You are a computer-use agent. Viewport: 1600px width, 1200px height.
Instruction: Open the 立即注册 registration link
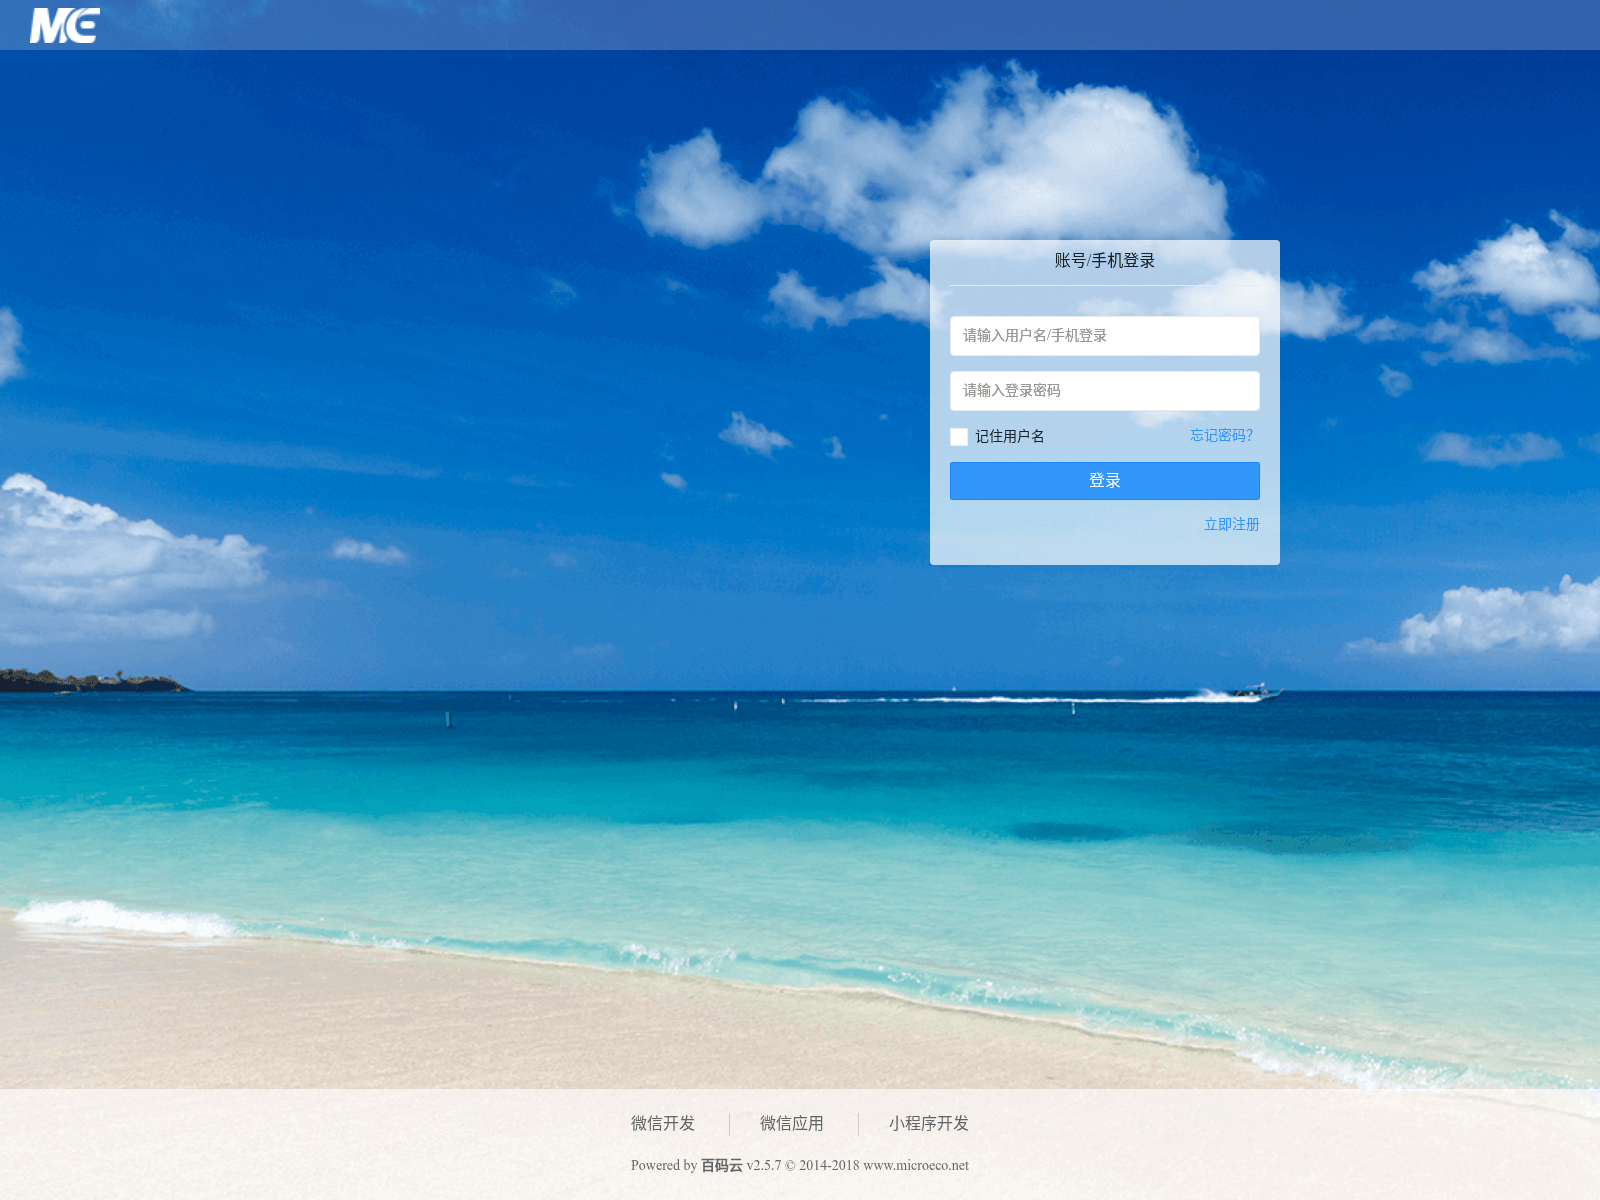point(1231,525)
